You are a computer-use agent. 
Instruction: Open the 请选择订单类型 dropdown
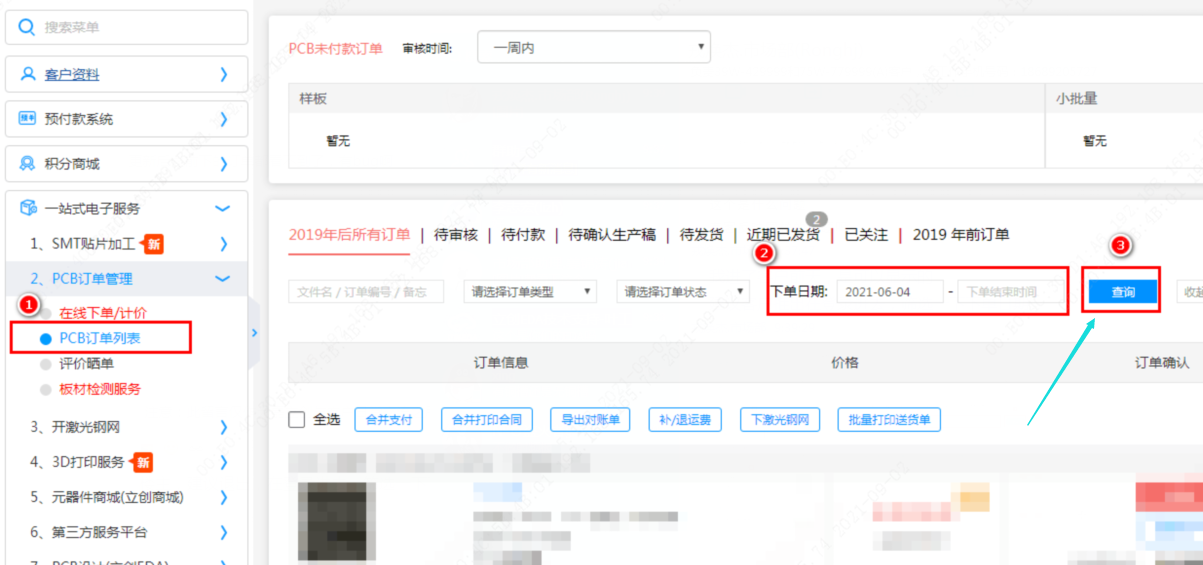(530, 292)
